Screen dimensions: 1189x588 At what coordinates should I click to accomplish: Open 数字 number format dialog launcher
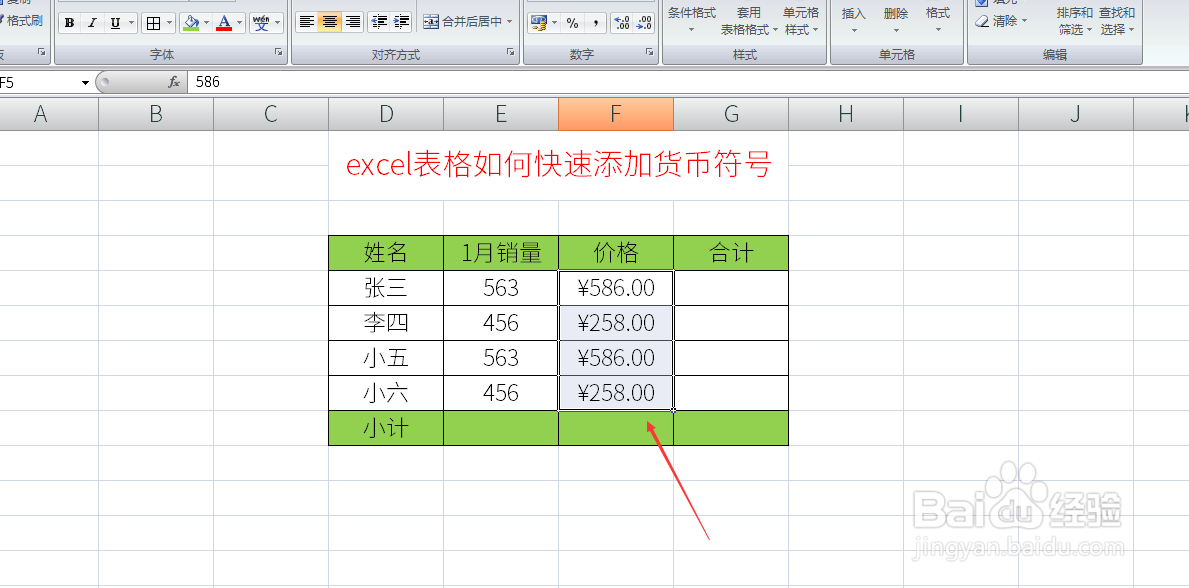coord(650,53)
